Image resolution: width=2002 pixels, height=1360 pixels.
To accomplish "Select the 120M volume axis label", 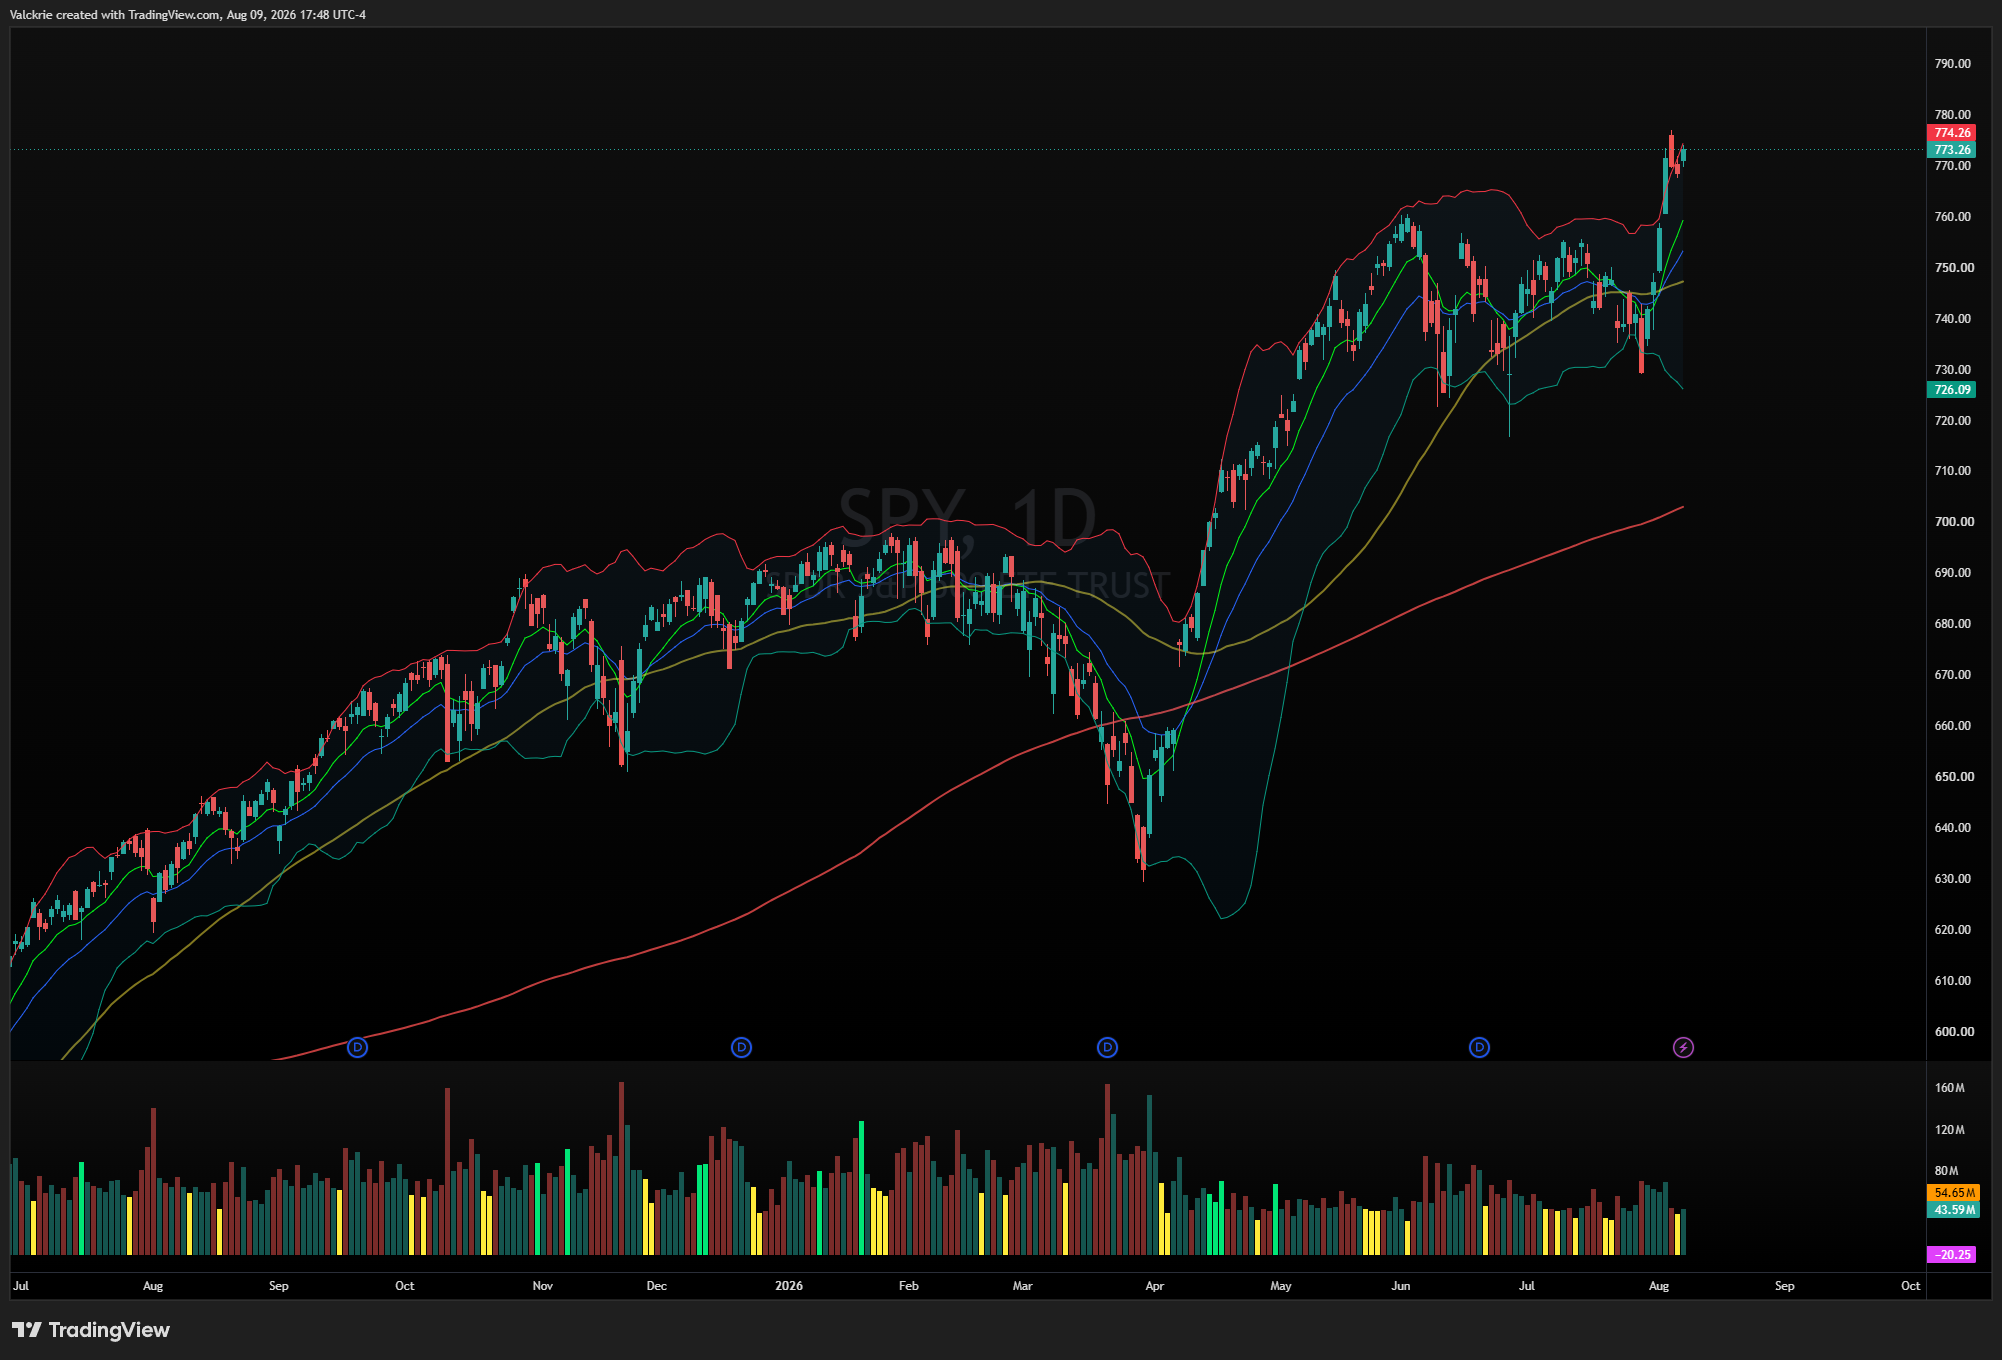I will click(1949, 1130).
